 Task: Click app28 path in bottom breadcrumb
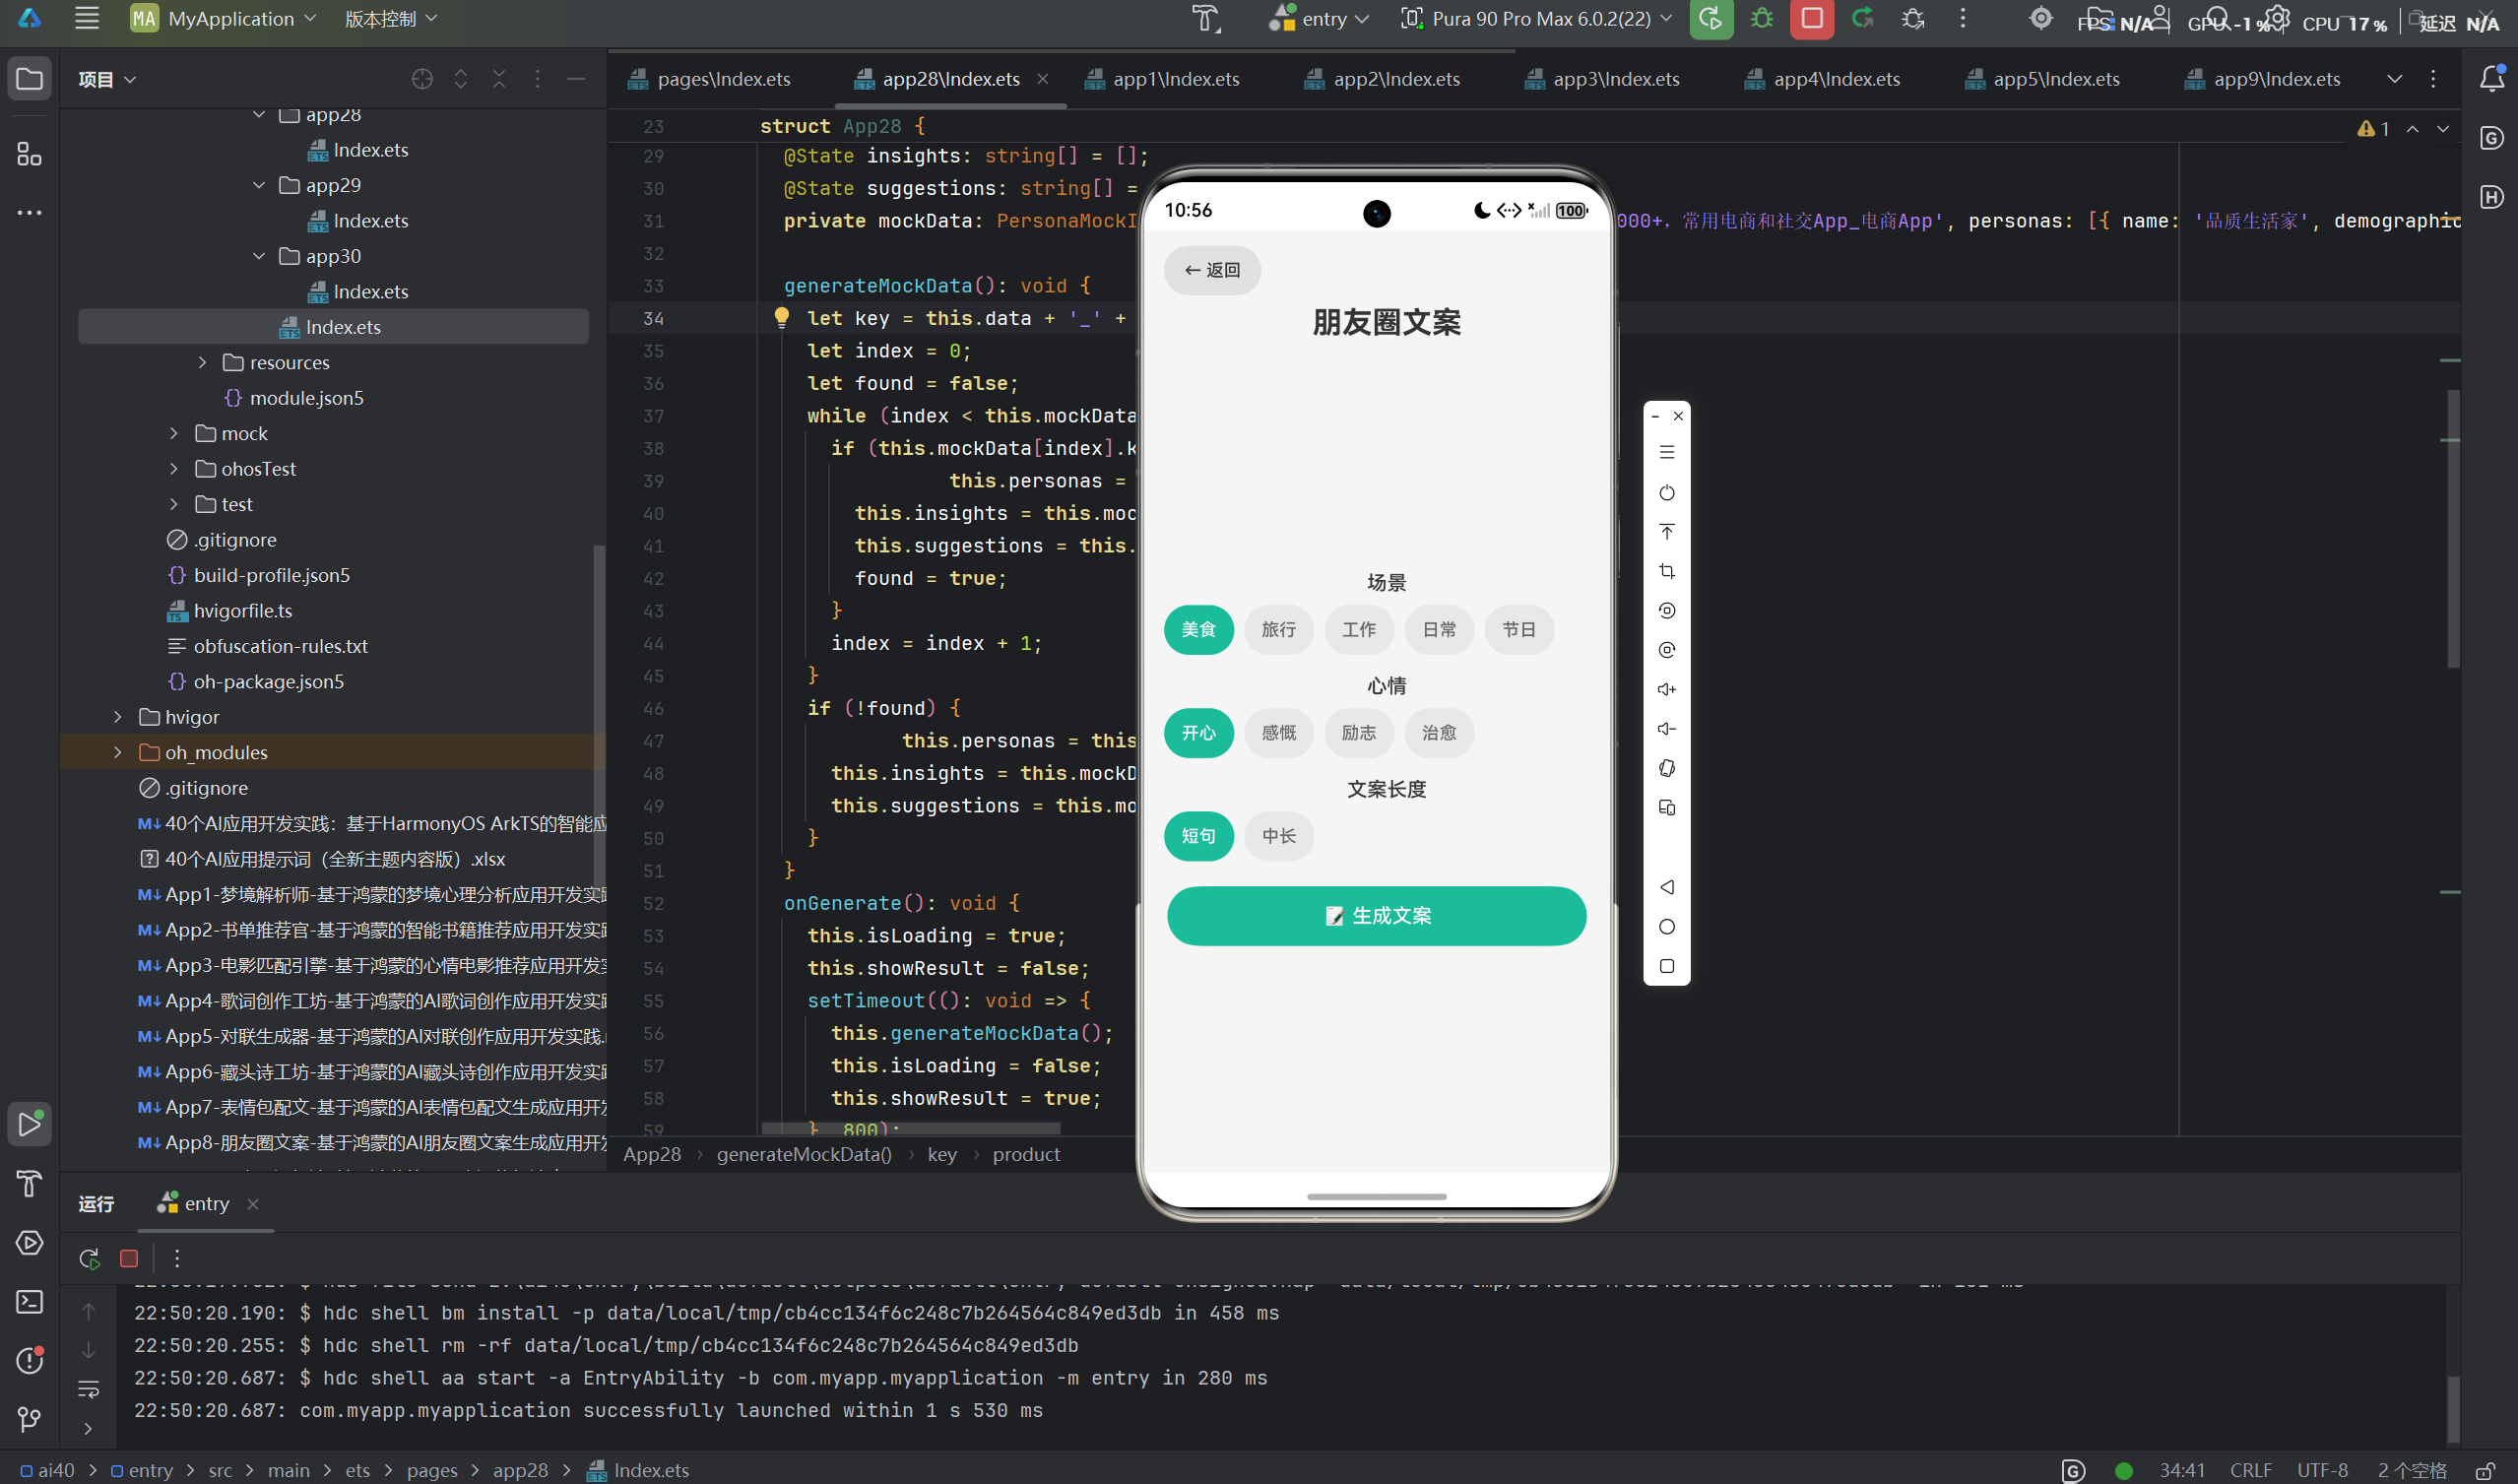point(520,1470)
